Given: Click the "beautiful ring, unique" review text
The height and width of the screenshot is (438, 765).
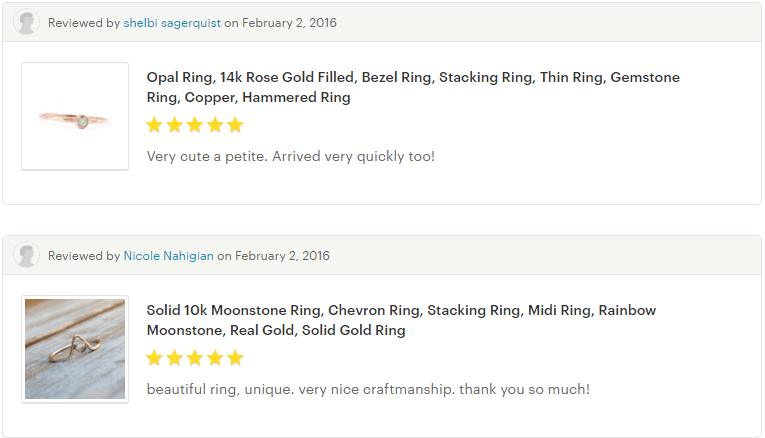Looking at the screenshot, I should pyautogui.click(x=367, y=389).
